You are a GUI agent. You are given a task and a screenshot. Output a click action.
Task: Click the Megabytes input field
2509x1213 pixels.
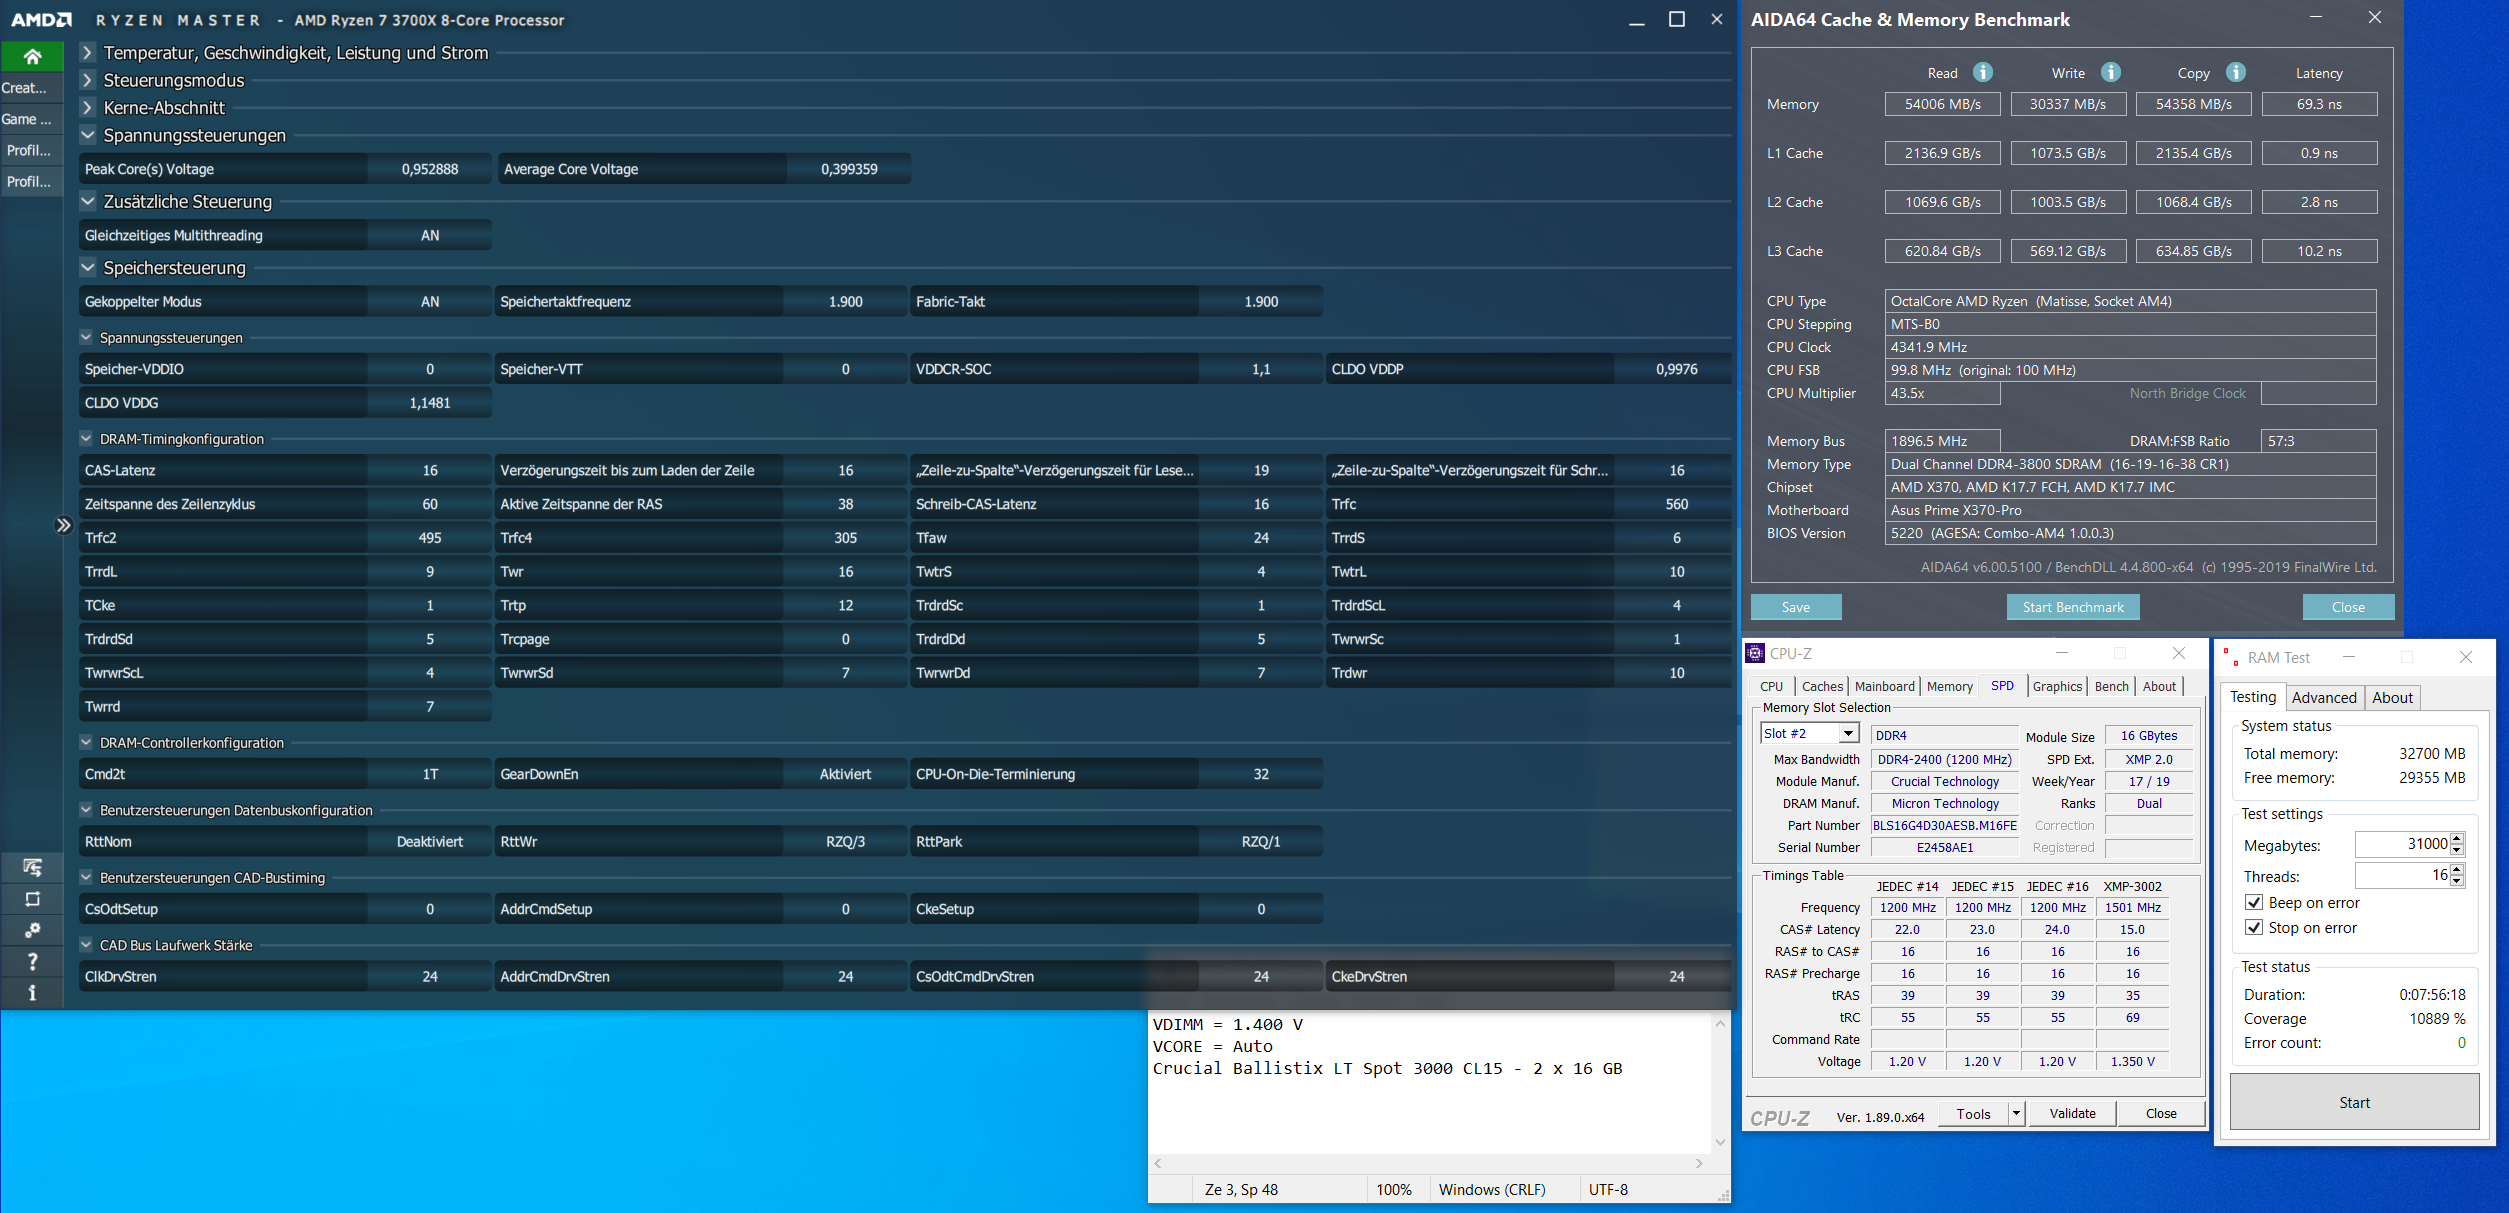pyautogui.click(x=2401, y=844)
